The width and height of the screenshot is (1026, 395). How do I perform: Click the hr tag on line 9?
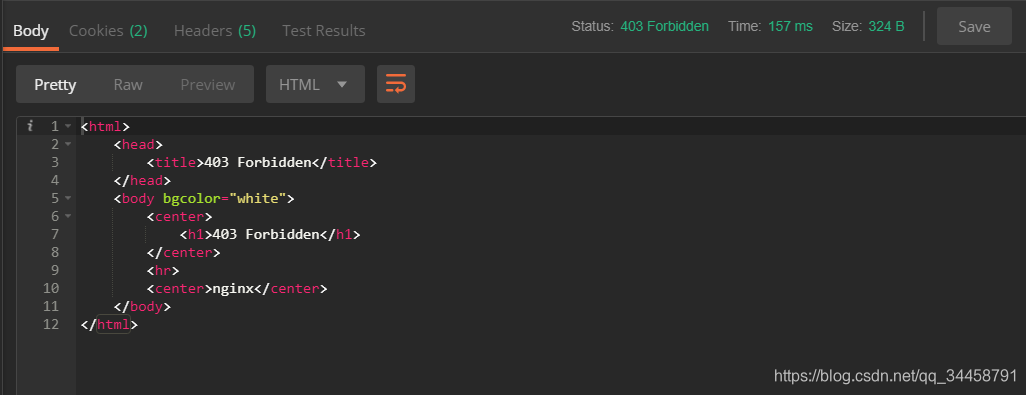[163, 270]
